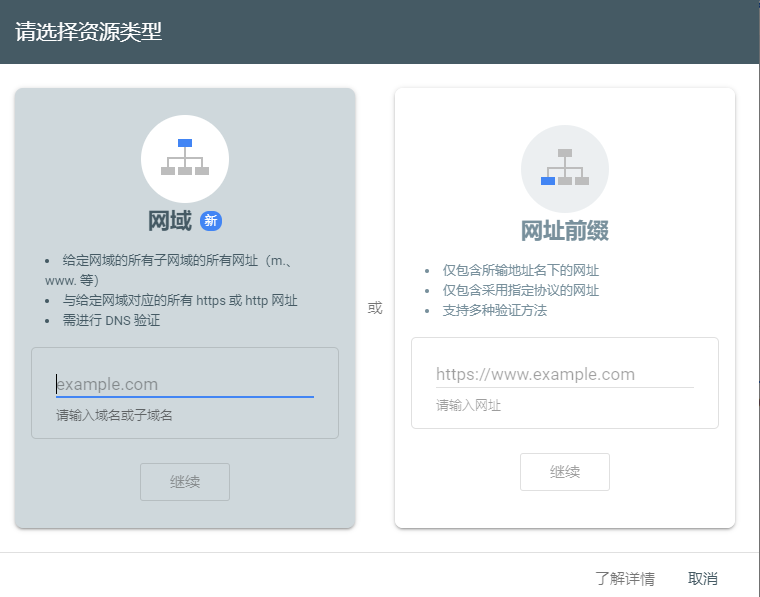Viewport: 760px width, 597px height.
Task: Click the https://www.example.com URL input field
Action: [x=565, y=374]
